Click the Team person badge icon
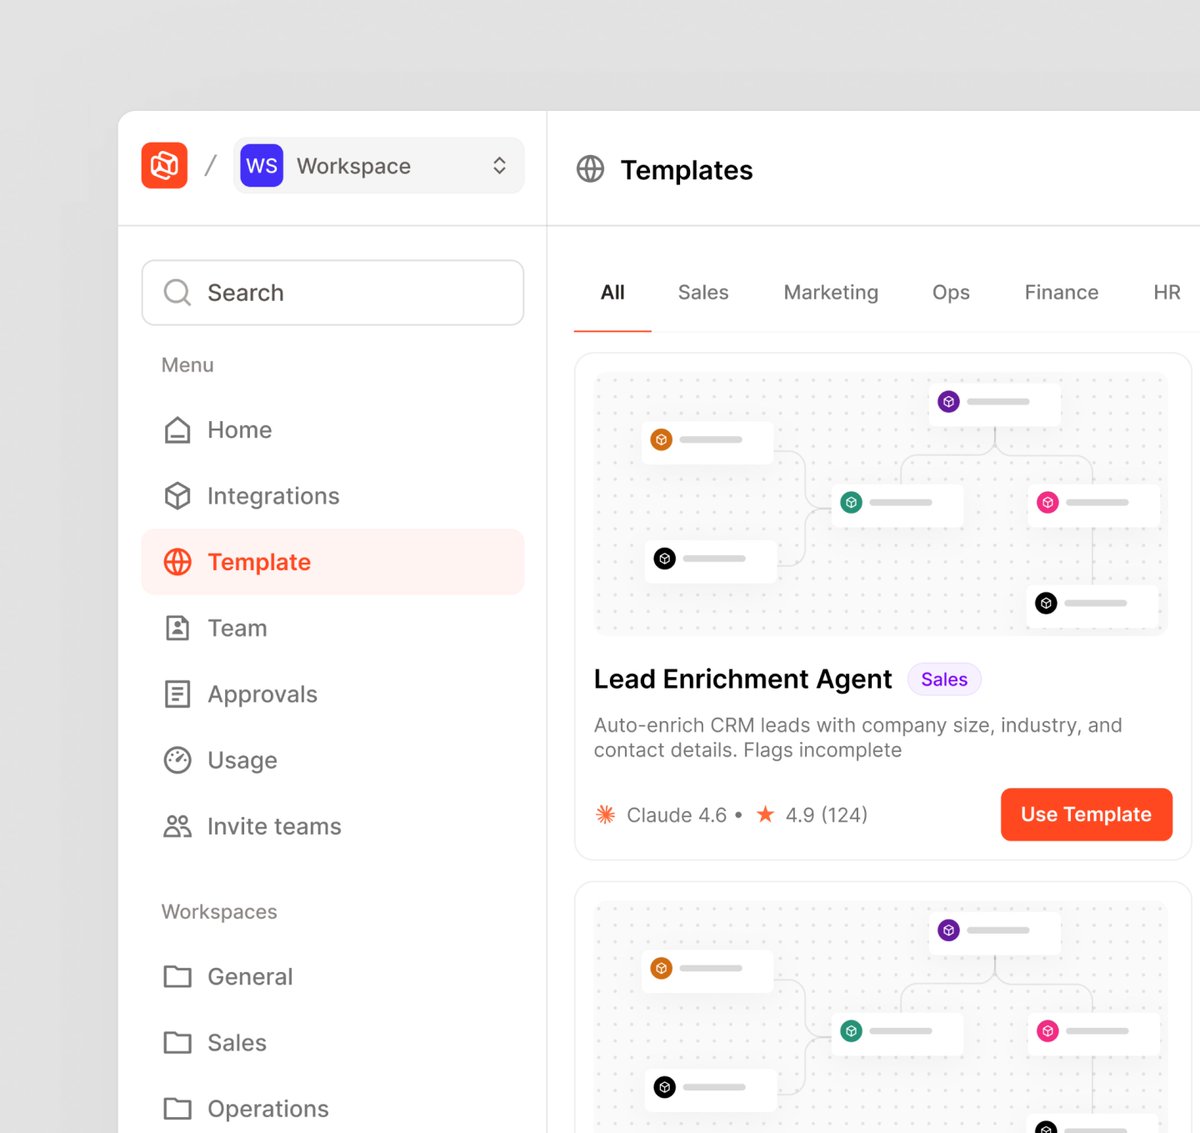This screenshot has height=1133, width=1200. click(x=177, y=628)
